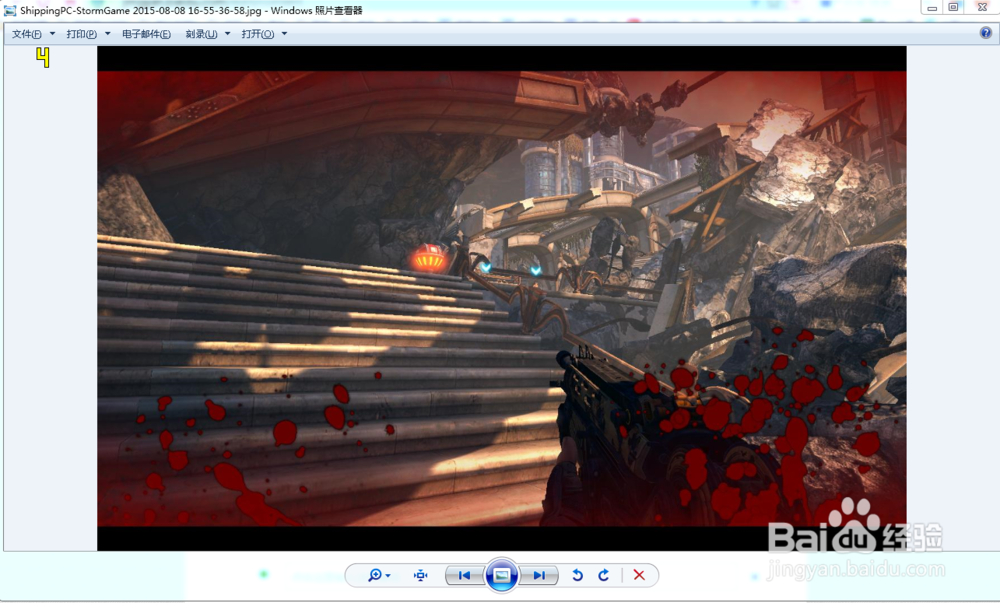Open the 文件(F) menu
The height and width of the screenshot is (603, 1000).
(x=26, y=34)
